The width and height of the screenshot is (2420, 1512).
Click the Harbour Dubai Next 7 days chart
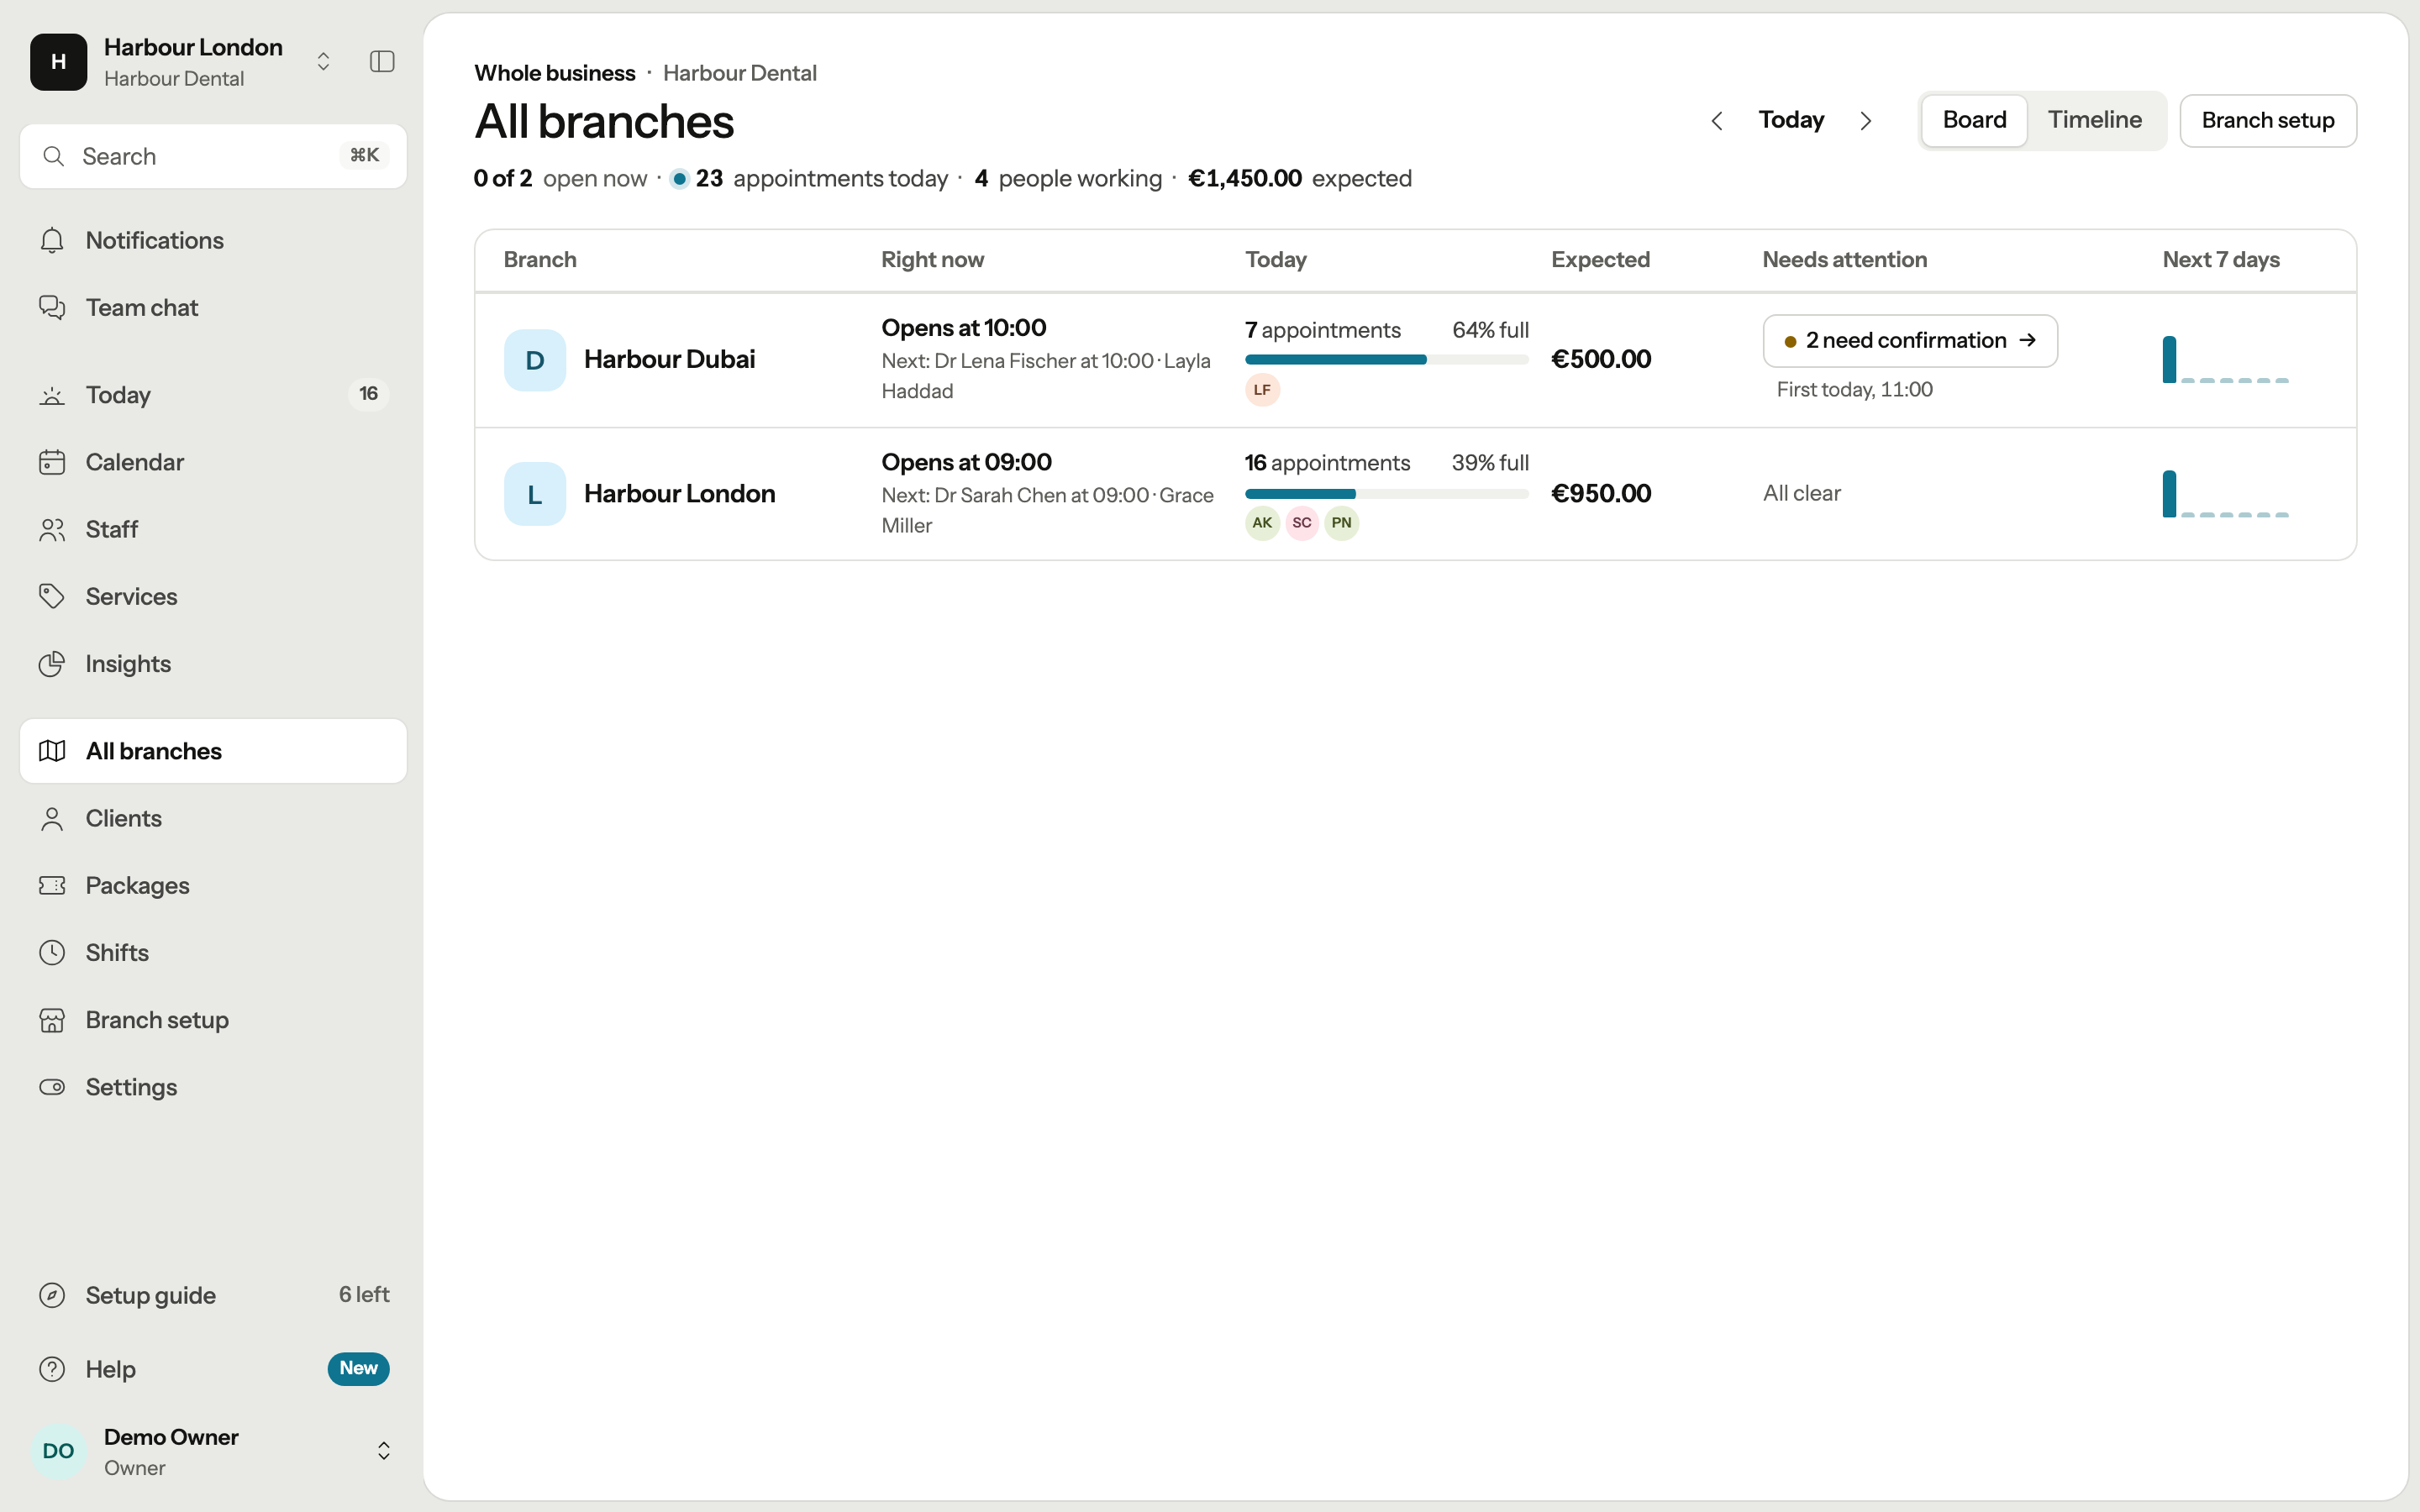click(2225, 360)
